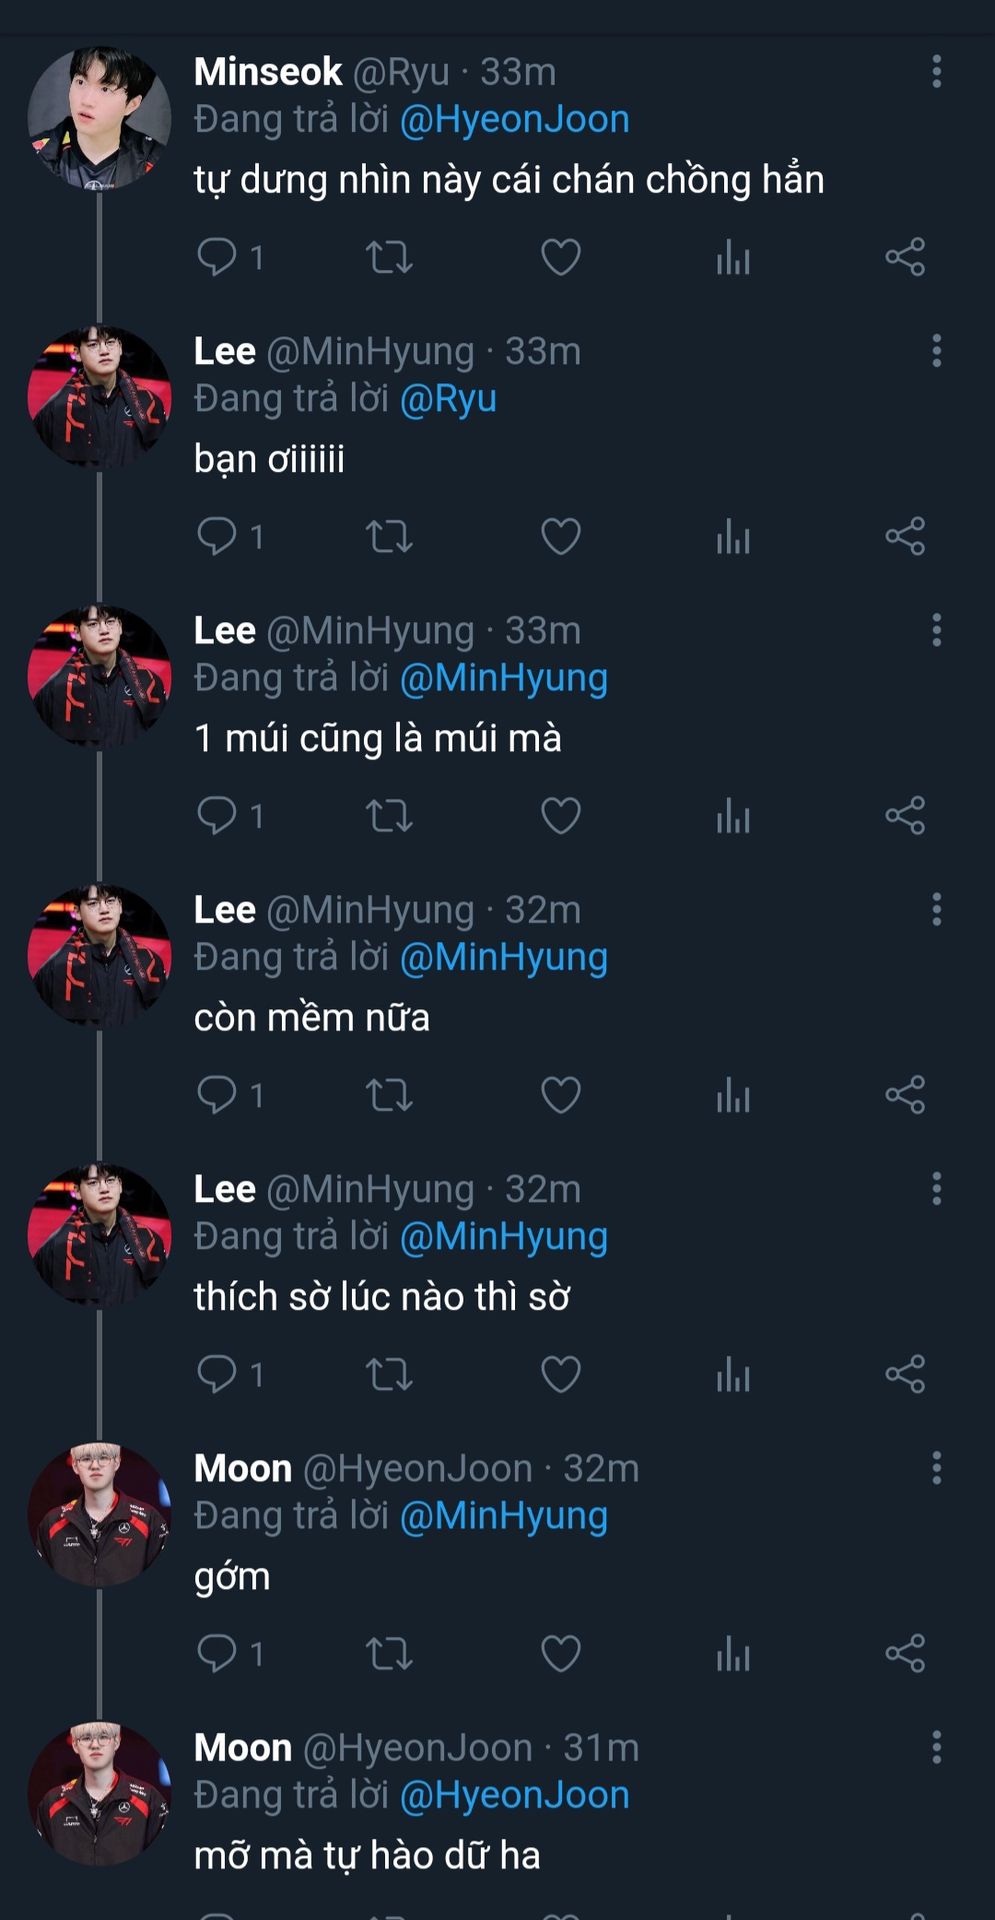This screenshot has width=995, height=1920.
Task: View analytics for Moon's "gớm" tweet
Action: point(733,1653)
